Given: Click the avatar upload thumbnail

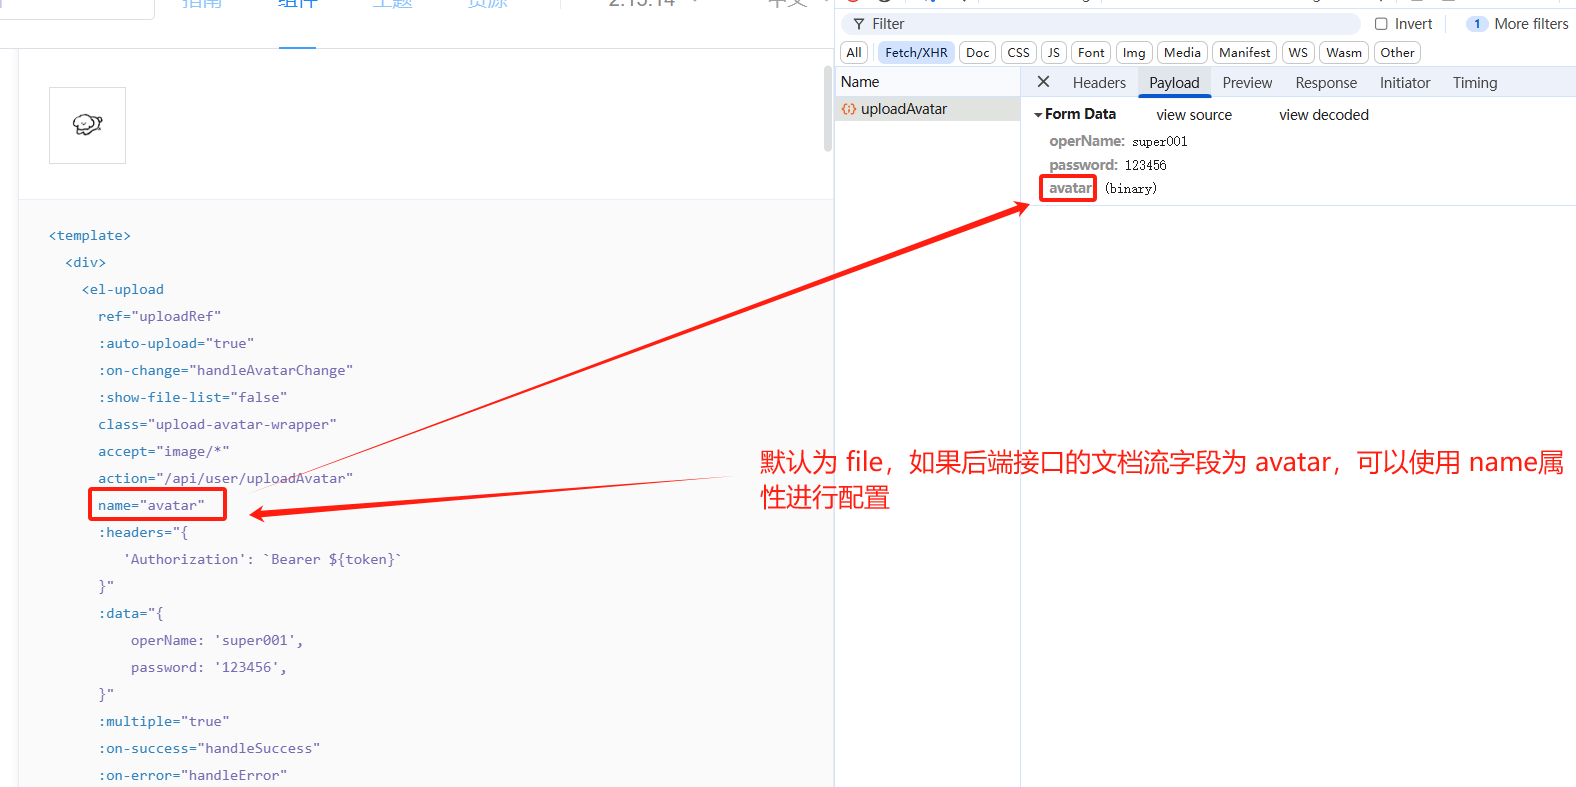Looking at the screenshot, I should coord(87,125).
